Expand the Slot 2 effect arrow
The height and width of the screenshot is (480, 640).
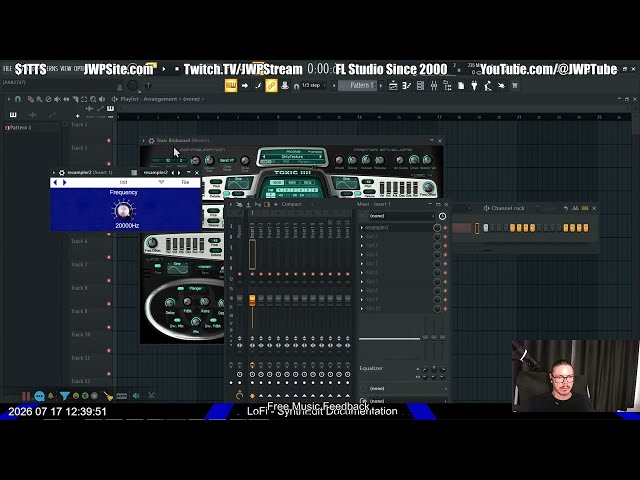(362, 236)
